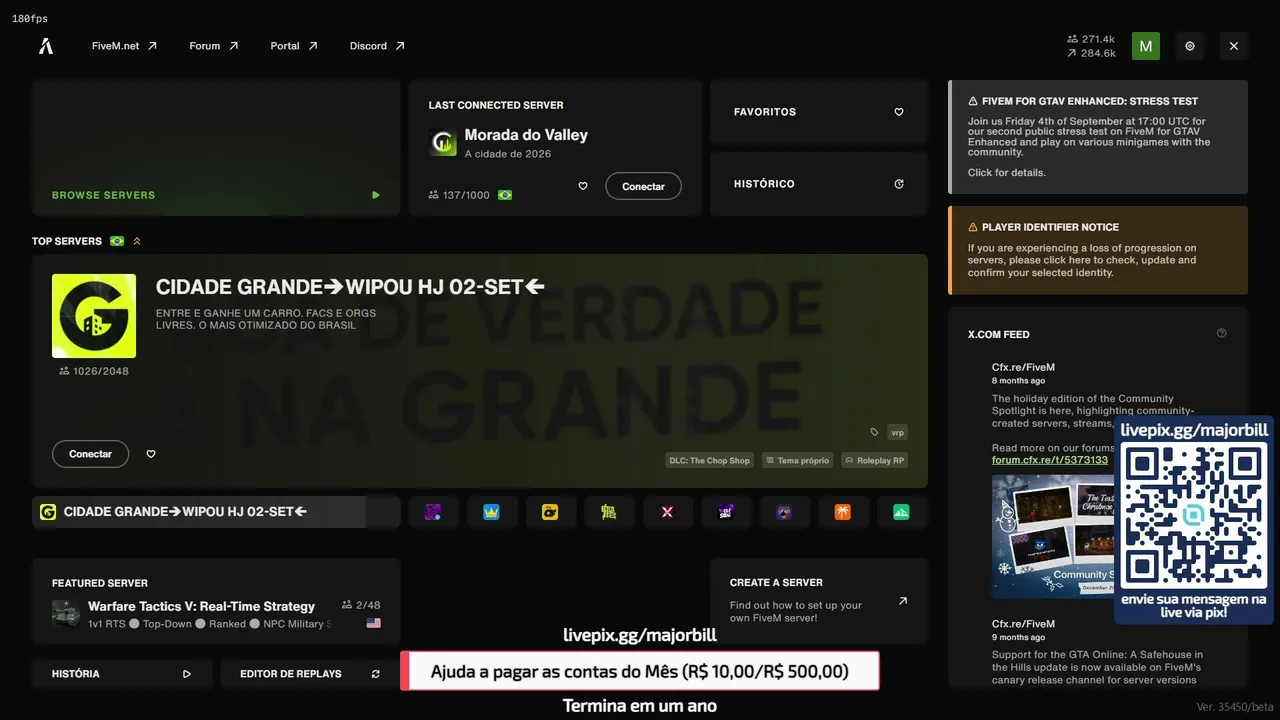Open the settings gear in the header
1280x720 pixels.
(1190, 46)
